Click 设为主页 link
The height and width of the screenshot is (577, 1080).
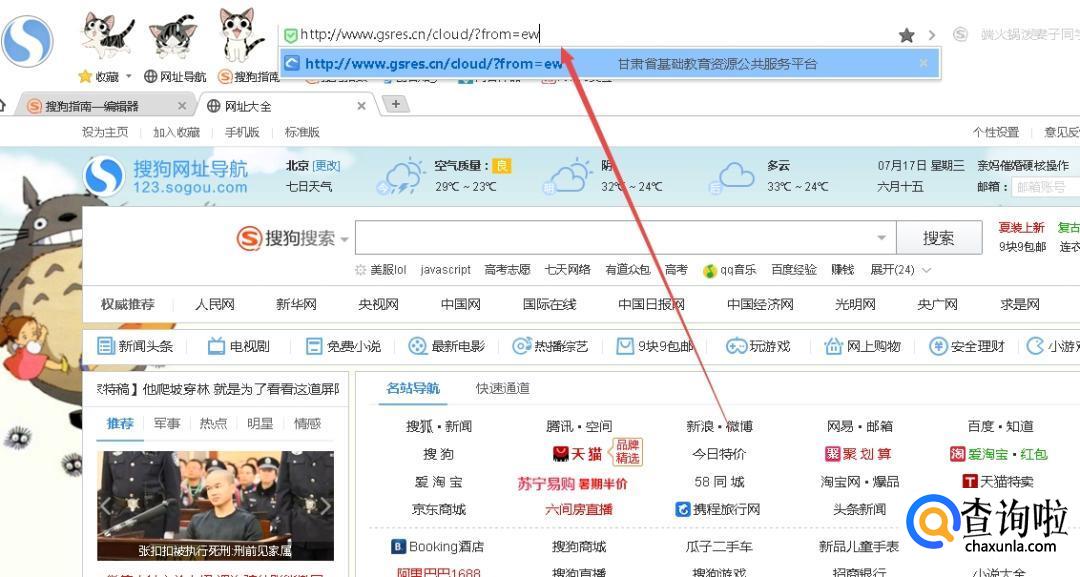pyautogui.click(x=105, y=132)
